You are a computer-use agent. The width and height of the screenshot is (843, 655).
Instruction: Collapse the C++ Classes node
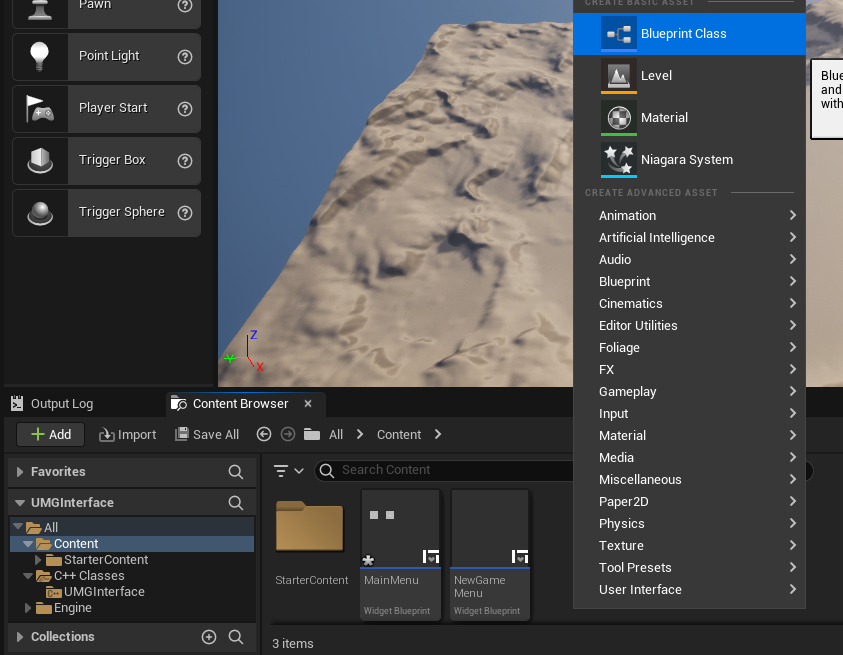(28, 575)
